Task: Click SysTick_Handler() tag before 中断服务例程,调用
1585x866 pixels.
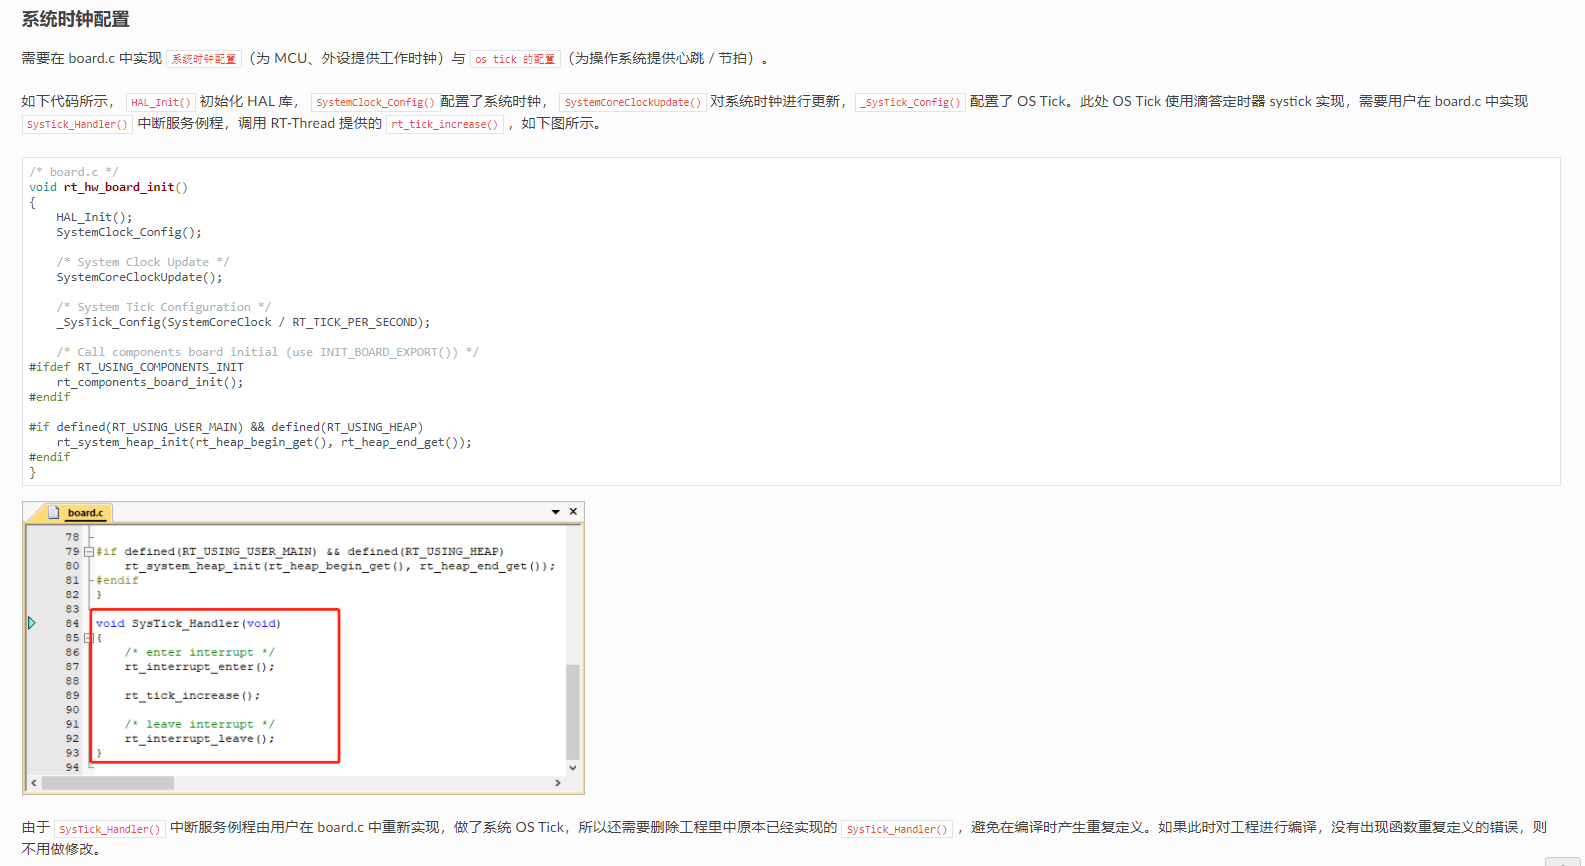Action: tap(78, 124)
